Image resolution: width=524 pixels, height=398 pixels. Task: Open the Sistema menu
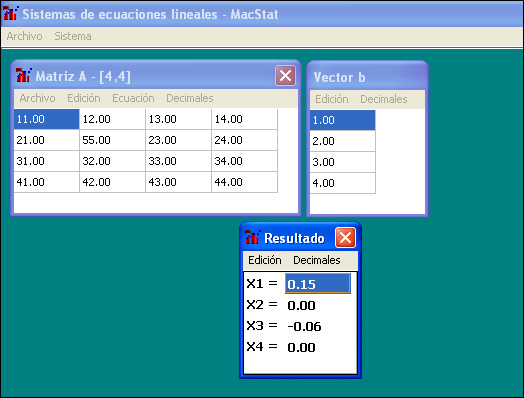click(73, 36)
